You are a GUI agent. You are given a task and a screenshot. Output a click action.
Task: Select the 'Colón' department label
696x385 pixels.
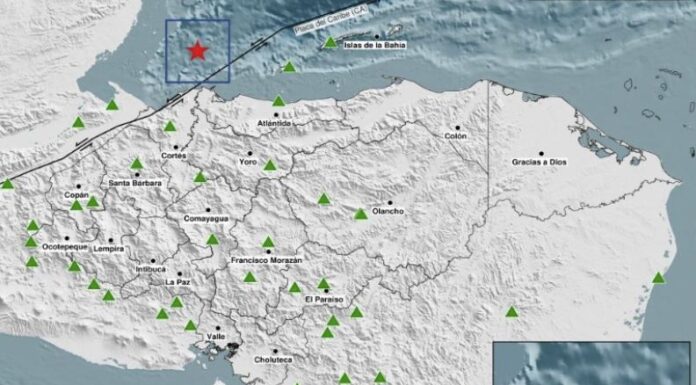coord(456,136)
